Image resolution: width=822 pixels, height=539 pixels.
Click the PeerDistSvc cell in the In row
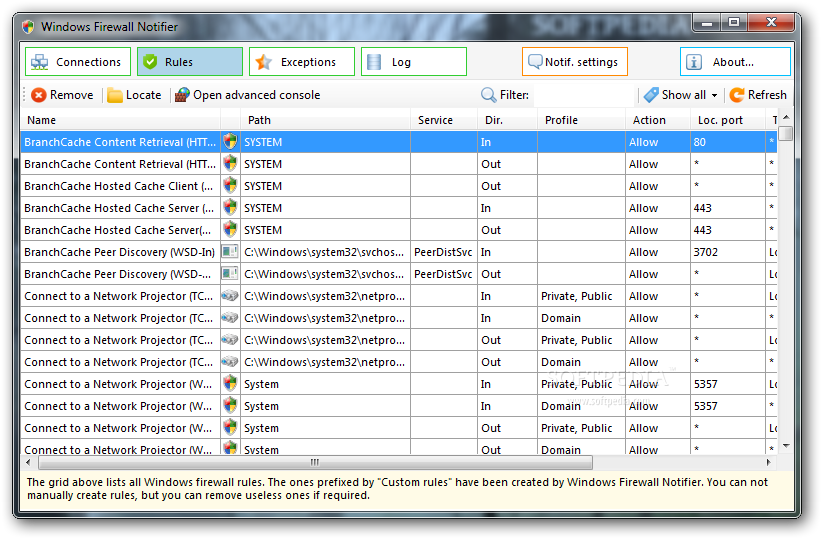click(444, 252)
